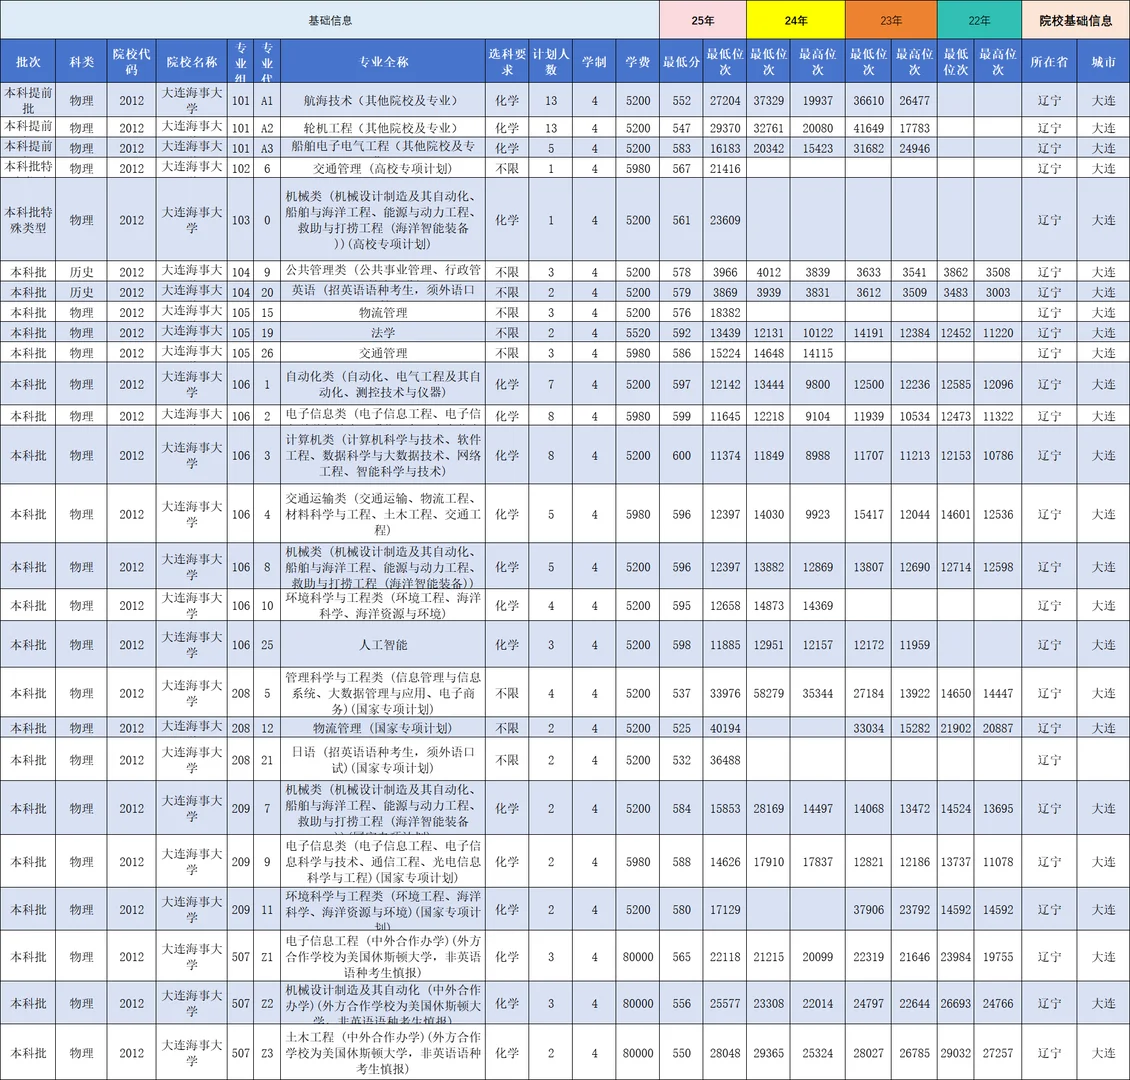Click the 人工智能 major cell
The height and width of the screenshot is (1080, 1130).
coord(383,644)
